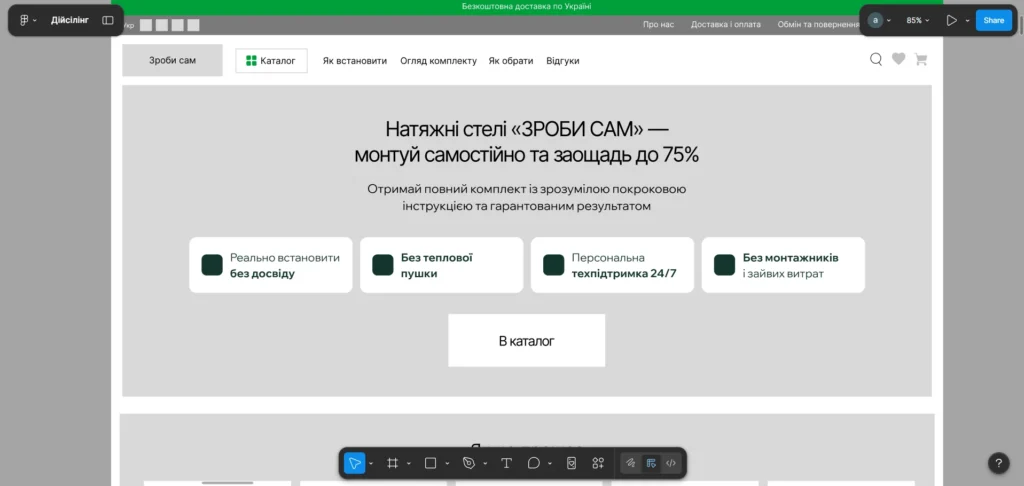Toggle the sidebar panel visibility
The height and width of the screenshot is (486, 1024).
point(108,20)
